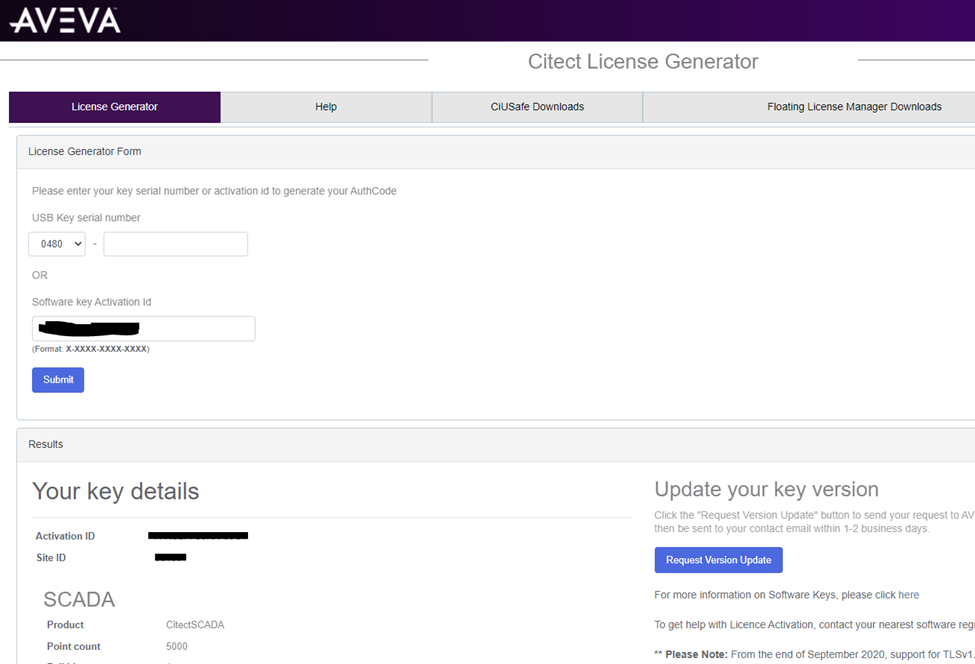Select the format hint X-XXXX-XXXX-XXXX text
The height and width of the screenshot is (664, 975).
coord(106,349)
